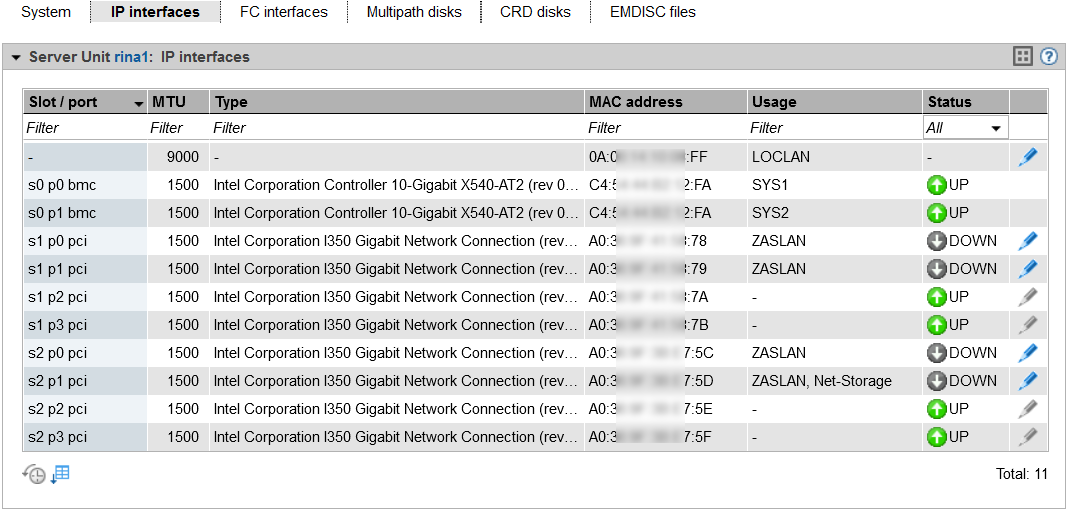Edit the s1 p0 pci interface
1067x511 pixels.
[1028, 241]
